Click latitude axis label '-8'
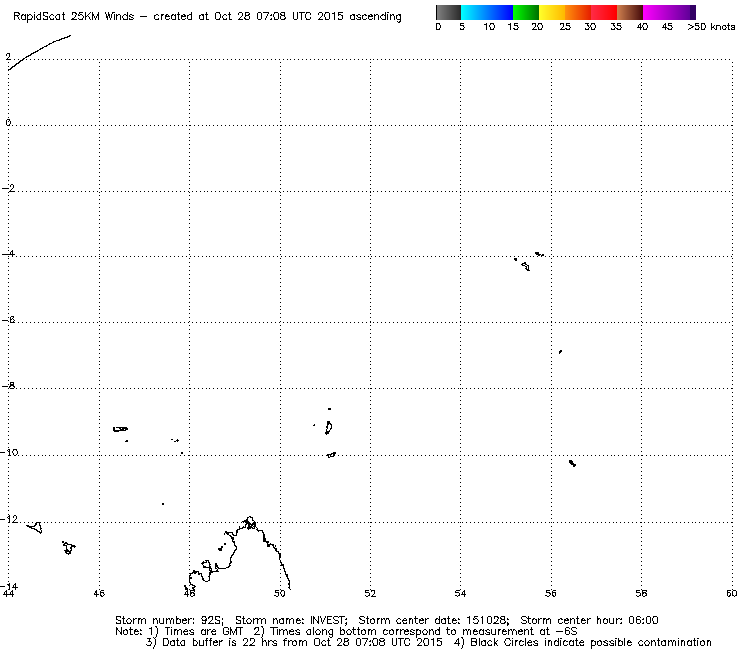The width and height of the screenshot is (740, 650). (x=8, y=386)
